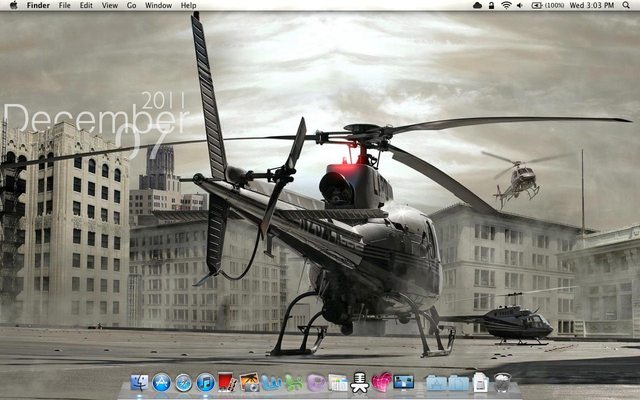The image size is (640, 400).
Task: Launch the white microphone app in dock
Action: tap(360, 382)
